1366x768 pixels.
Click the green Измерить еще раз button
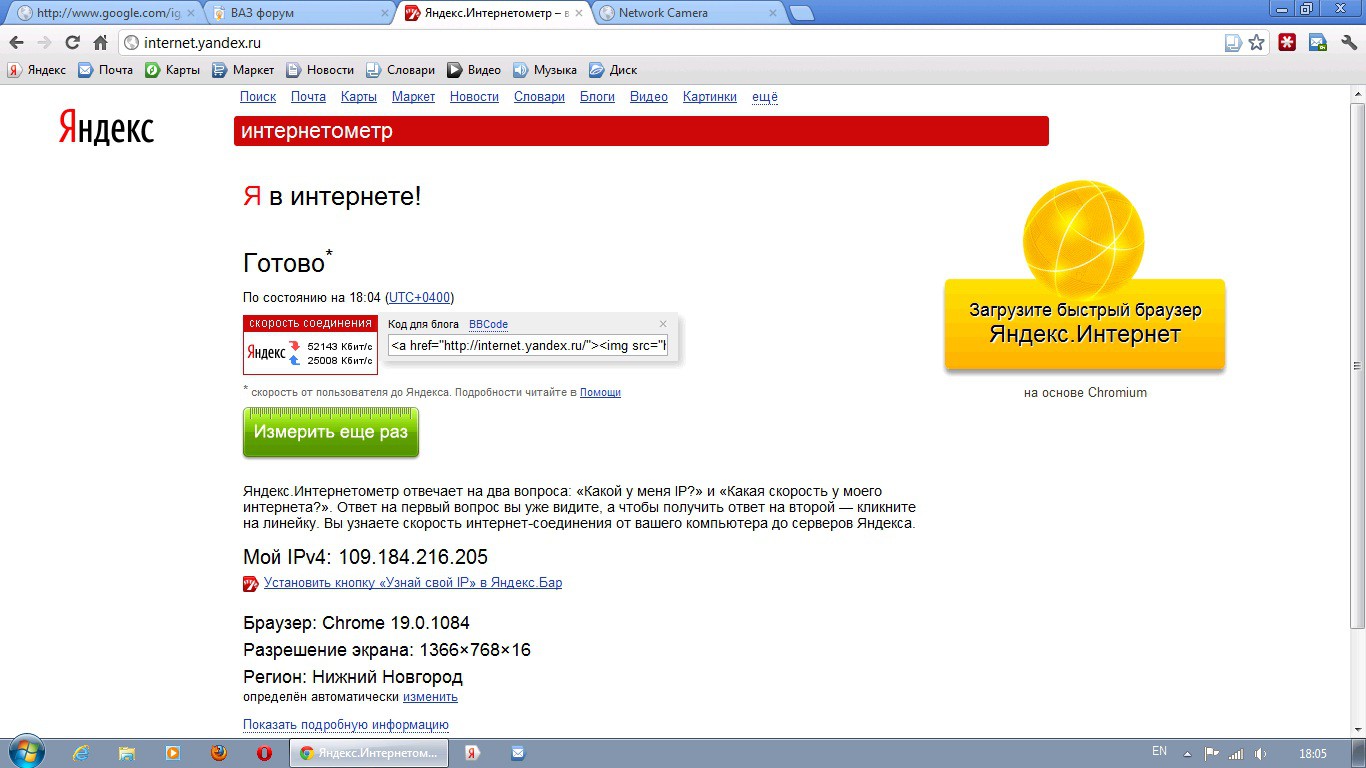(331, 432)
